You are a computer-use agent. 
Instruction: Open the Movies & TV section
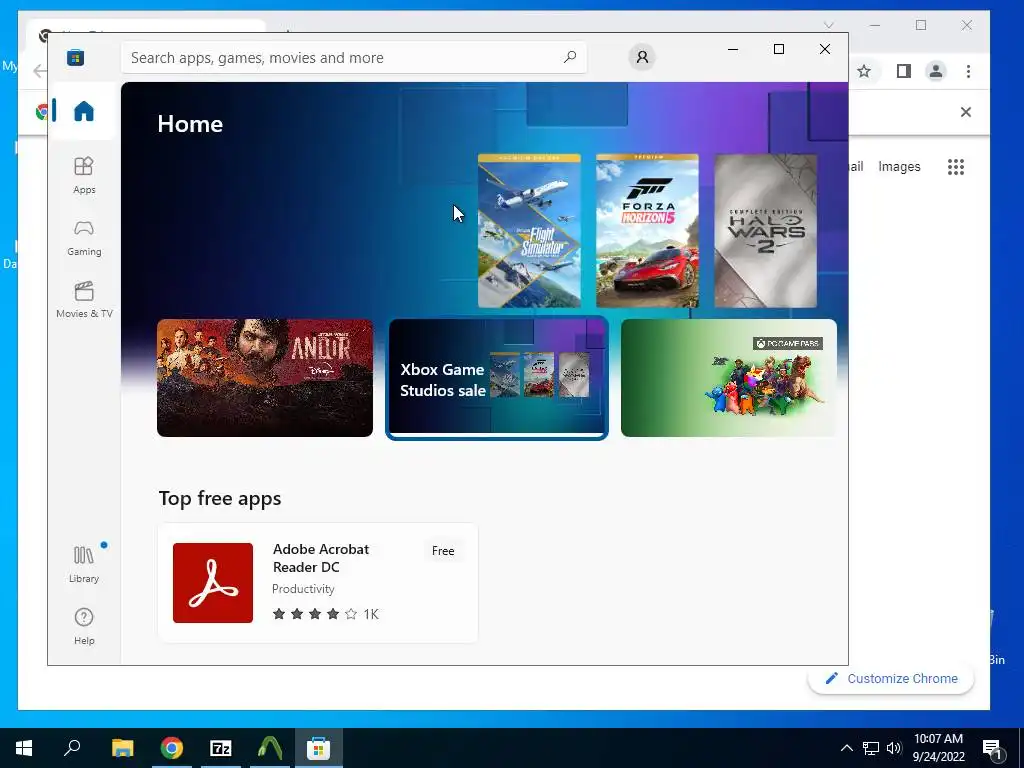(x=84, y=300)
